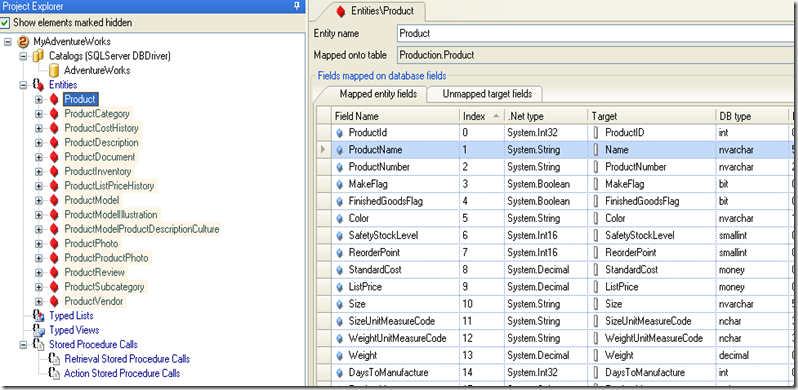Expand the Product entity node
This screenshot has width=798, height=390.
coord(39,99)
